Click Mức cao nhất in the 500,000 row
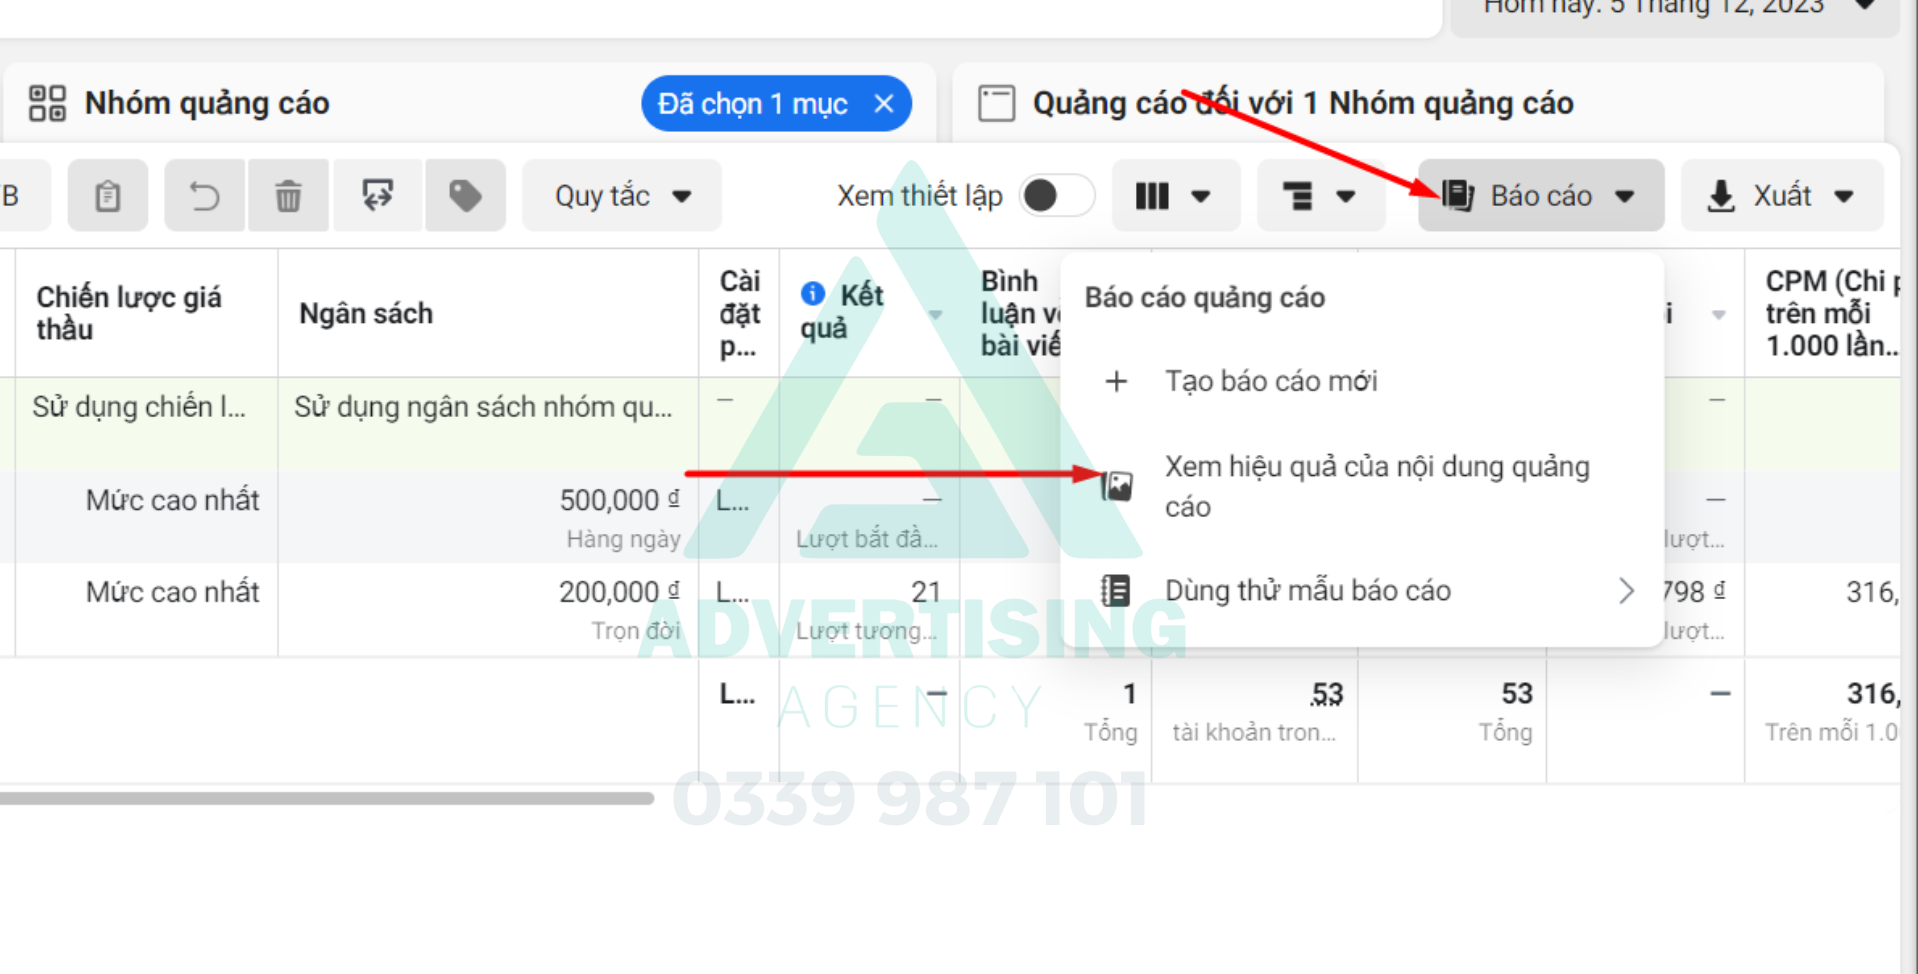The image size is (1918, 974). pos(172,500)
